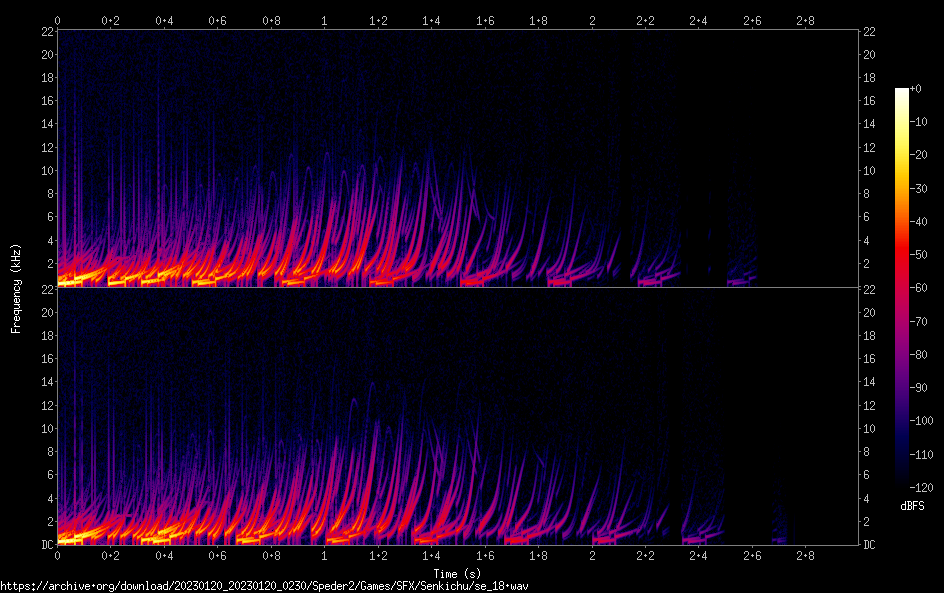Click the 22 kHz label at top-left corner

pyautogui.click(x=46, y=32)
